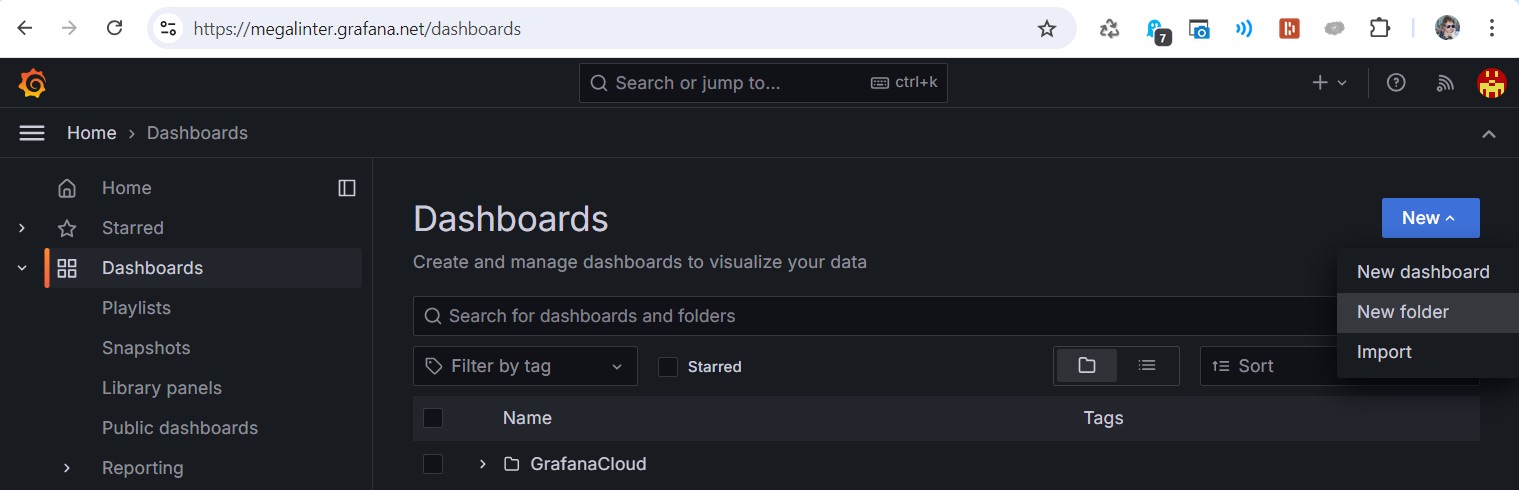Open the help question mark icon
Viewport: 1519px width, 490px height.
click(1396, 83)
